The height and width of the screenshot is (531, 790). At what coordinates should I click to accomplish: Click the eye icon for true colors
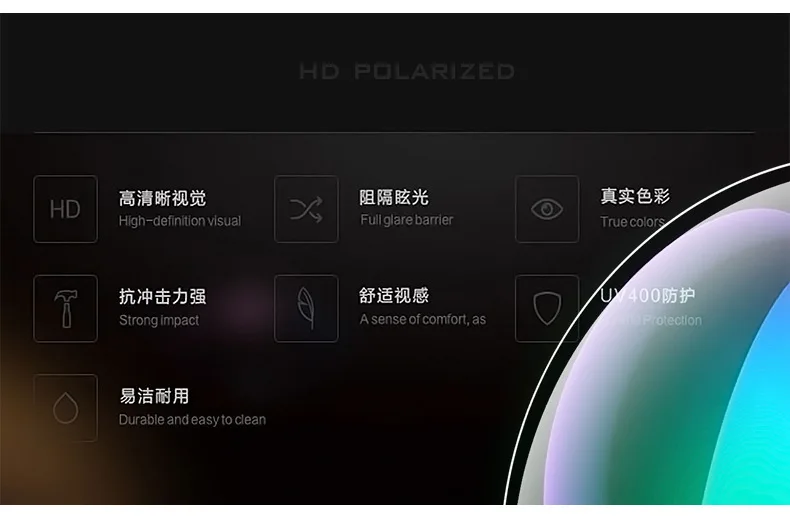point(547,209)
